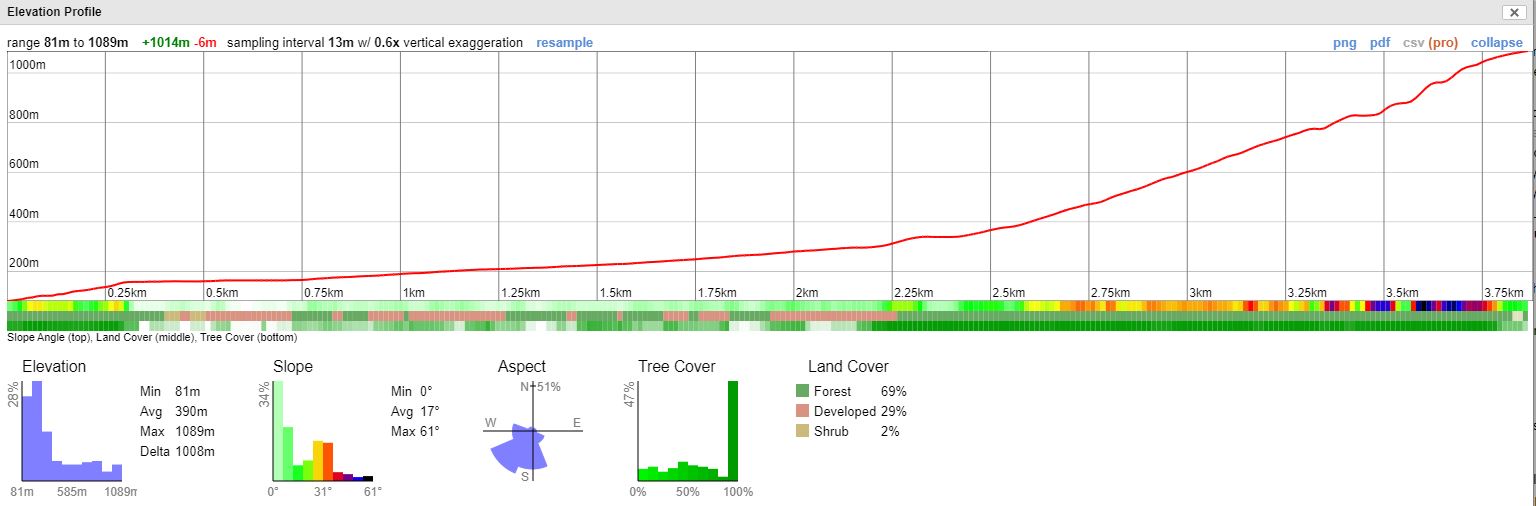Click the 1000m elevation axis label

point(26,65)
